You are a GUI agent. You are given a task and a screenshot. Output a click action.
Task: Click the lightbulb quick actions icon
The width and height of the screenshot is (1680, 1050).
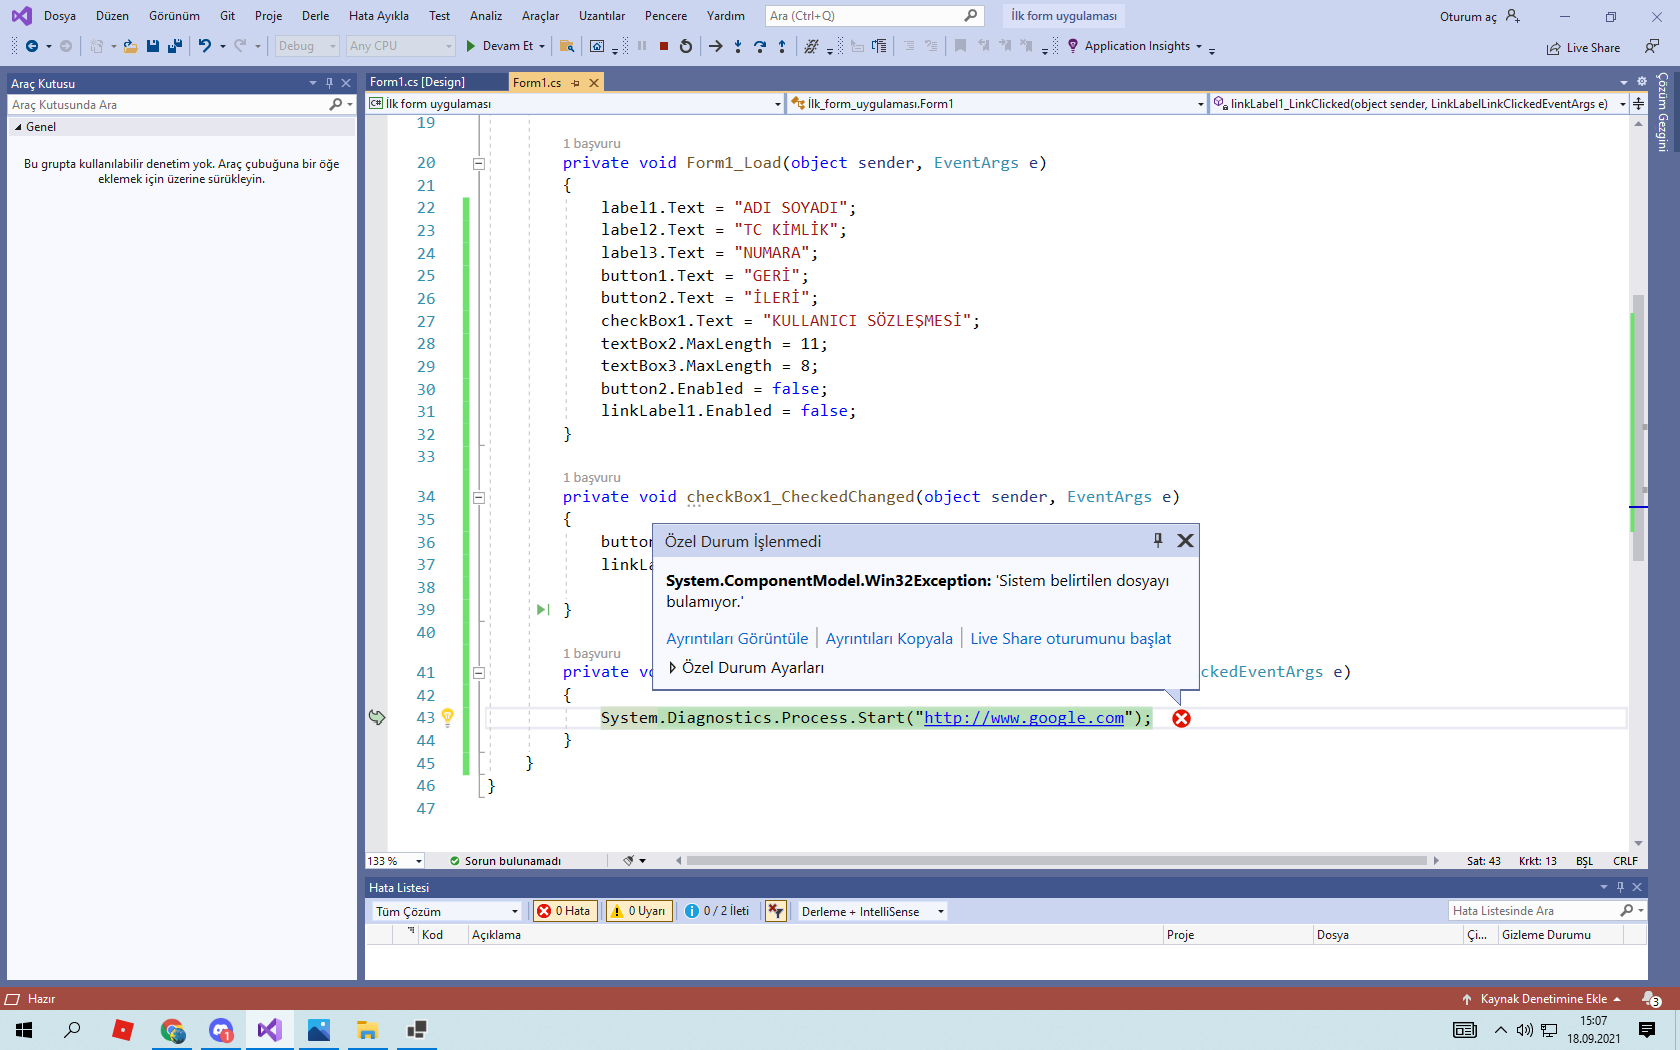click(448, 717)
